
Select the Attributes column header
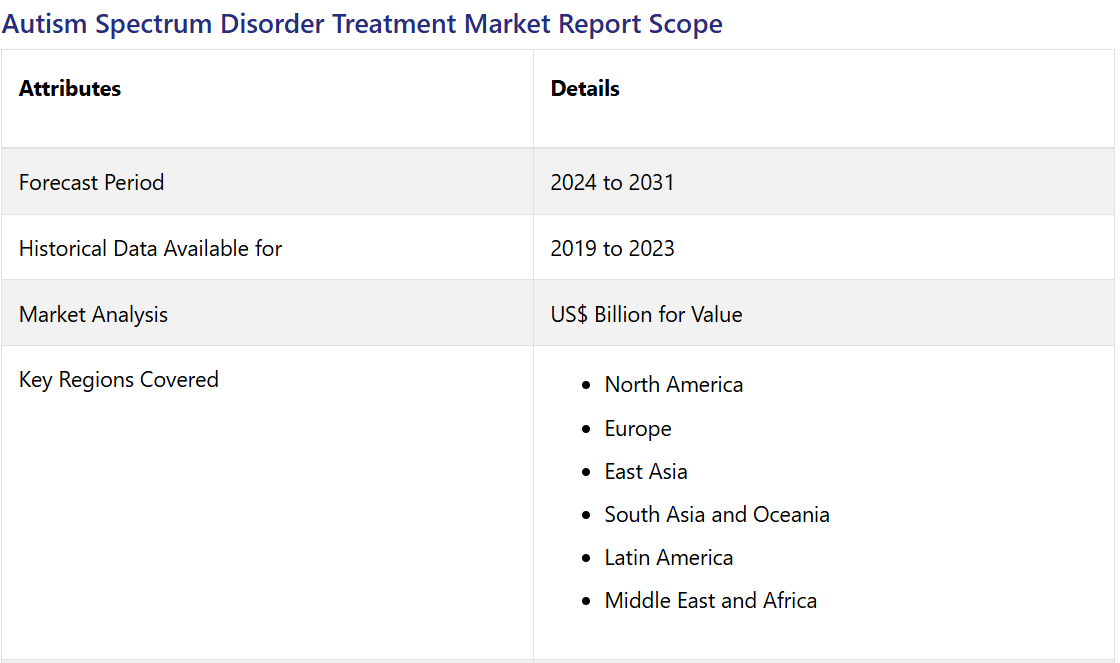click(x=70, y=89)
